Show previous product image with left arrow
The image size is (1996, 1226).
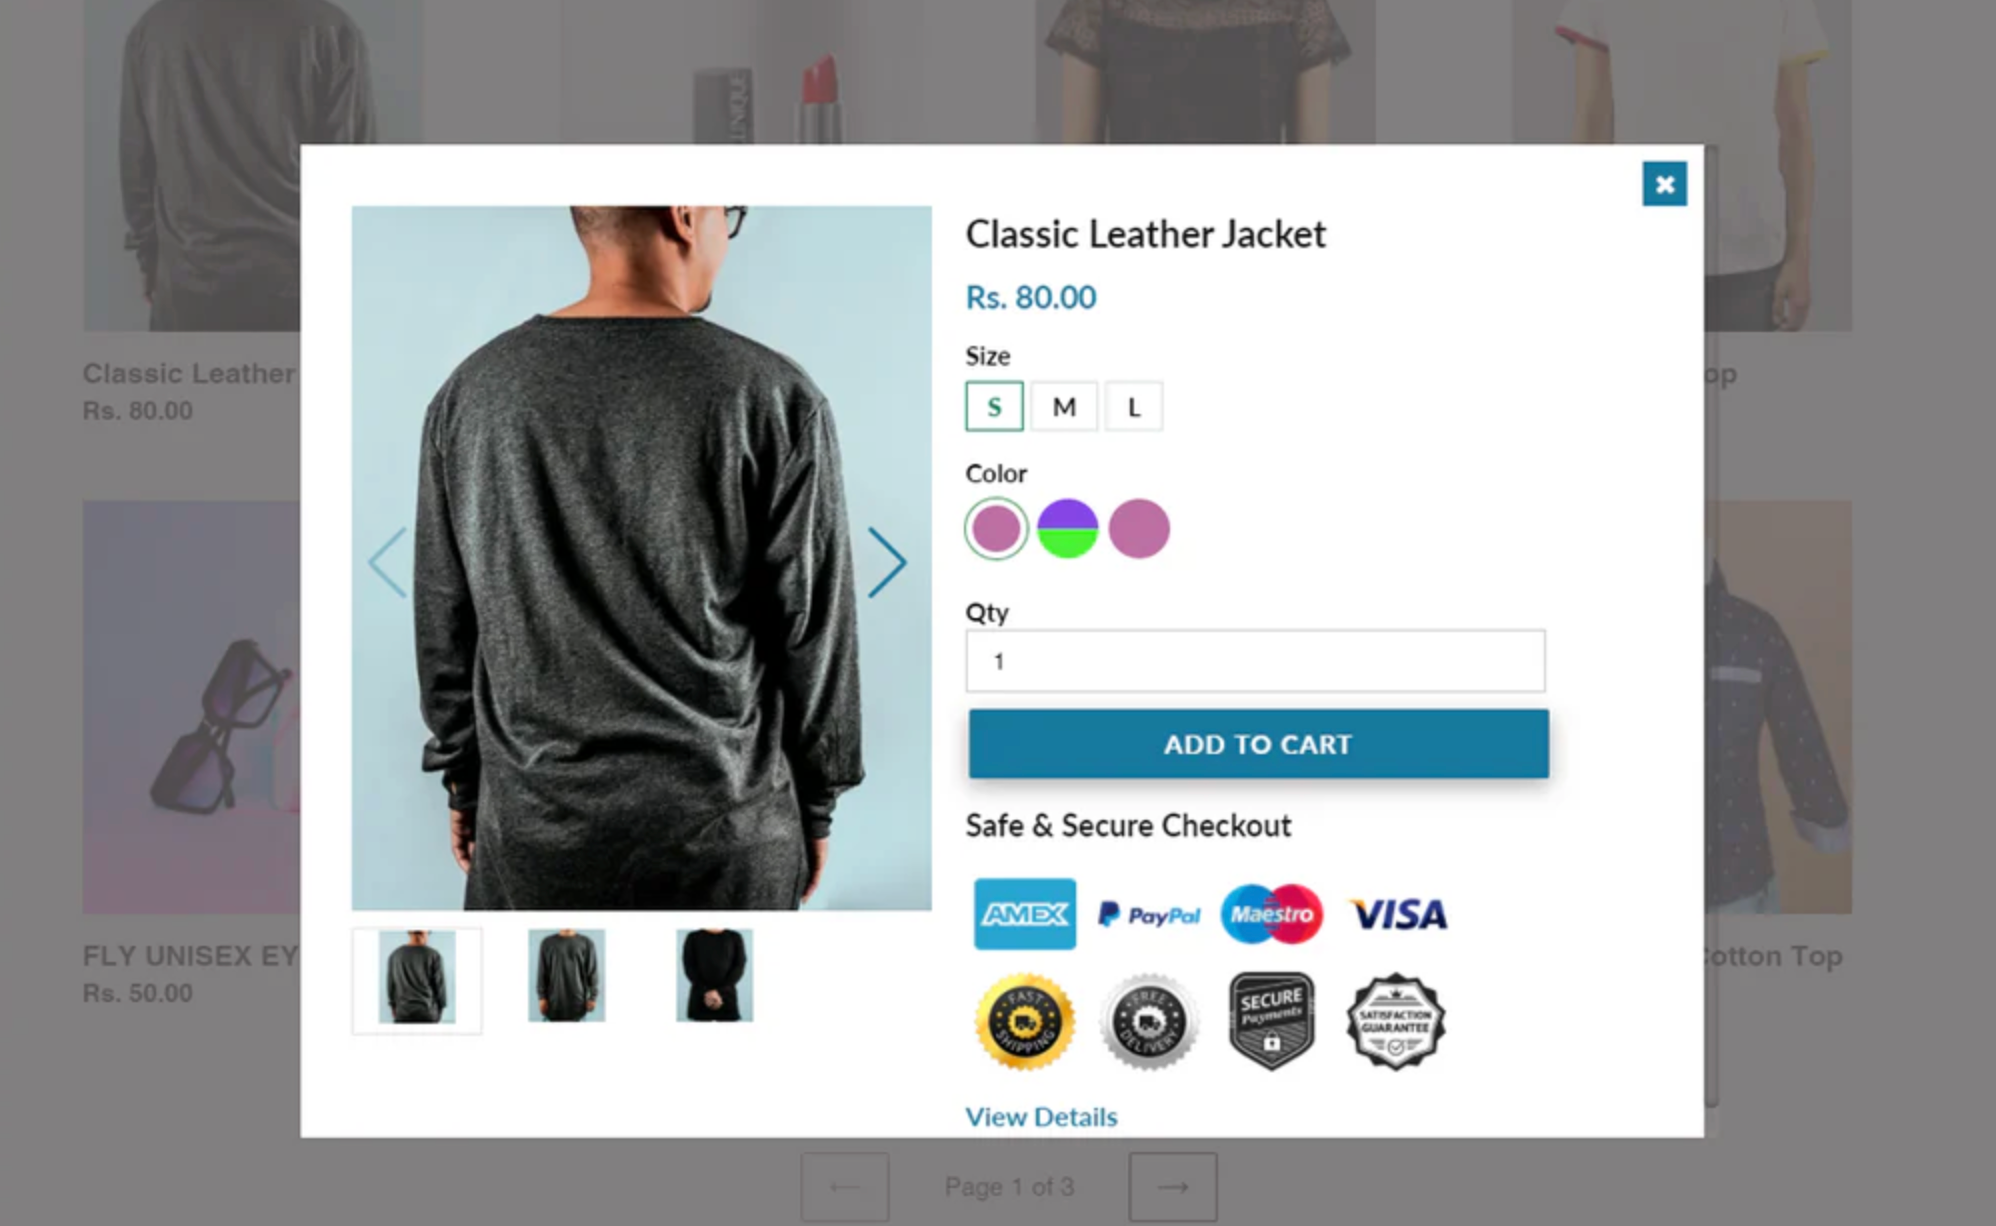[x=388, y=562]
